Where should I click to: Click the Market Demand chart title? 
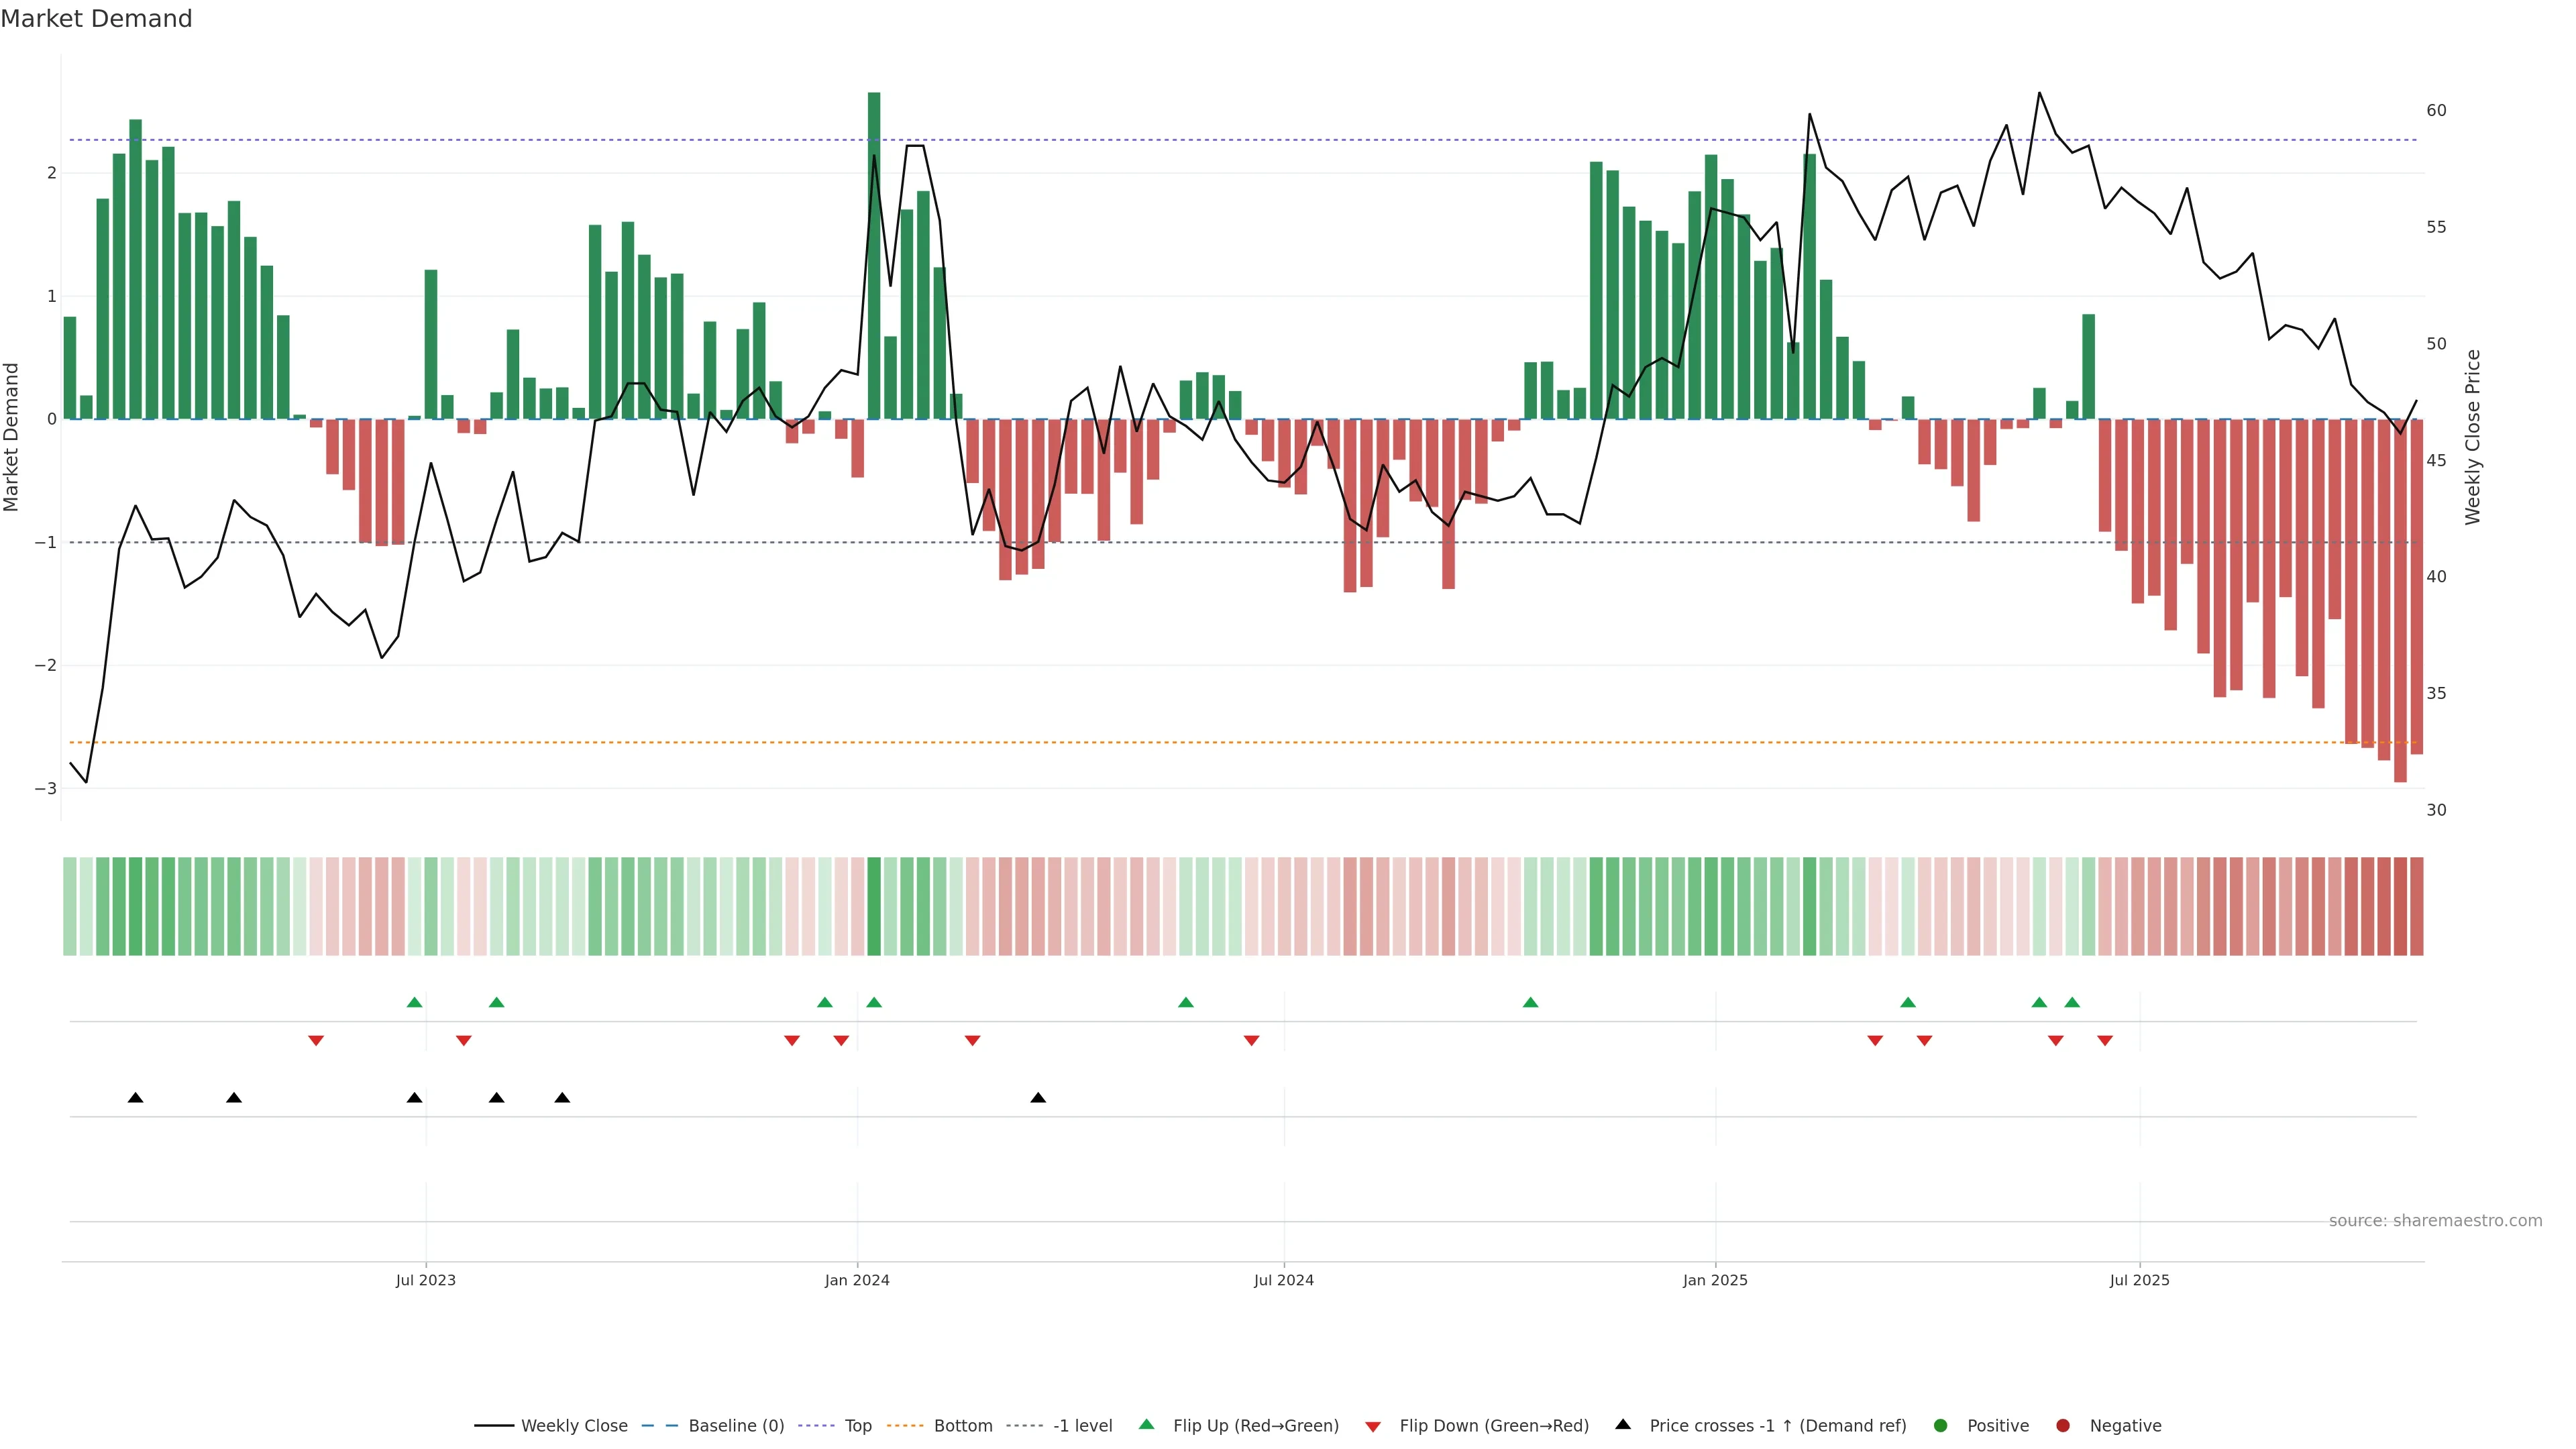coord(96,19)
